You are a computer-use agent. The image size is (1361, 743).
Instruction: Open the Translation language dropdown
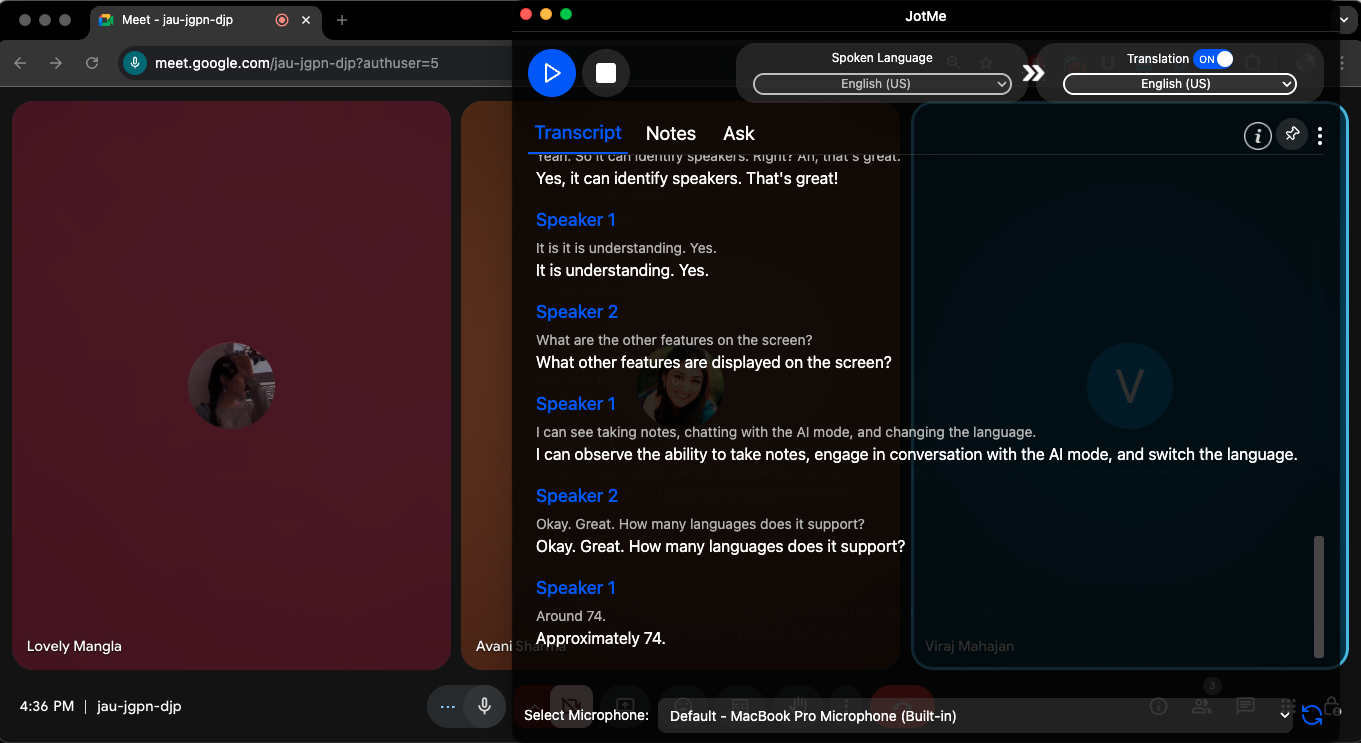[x=1180, y=84]
